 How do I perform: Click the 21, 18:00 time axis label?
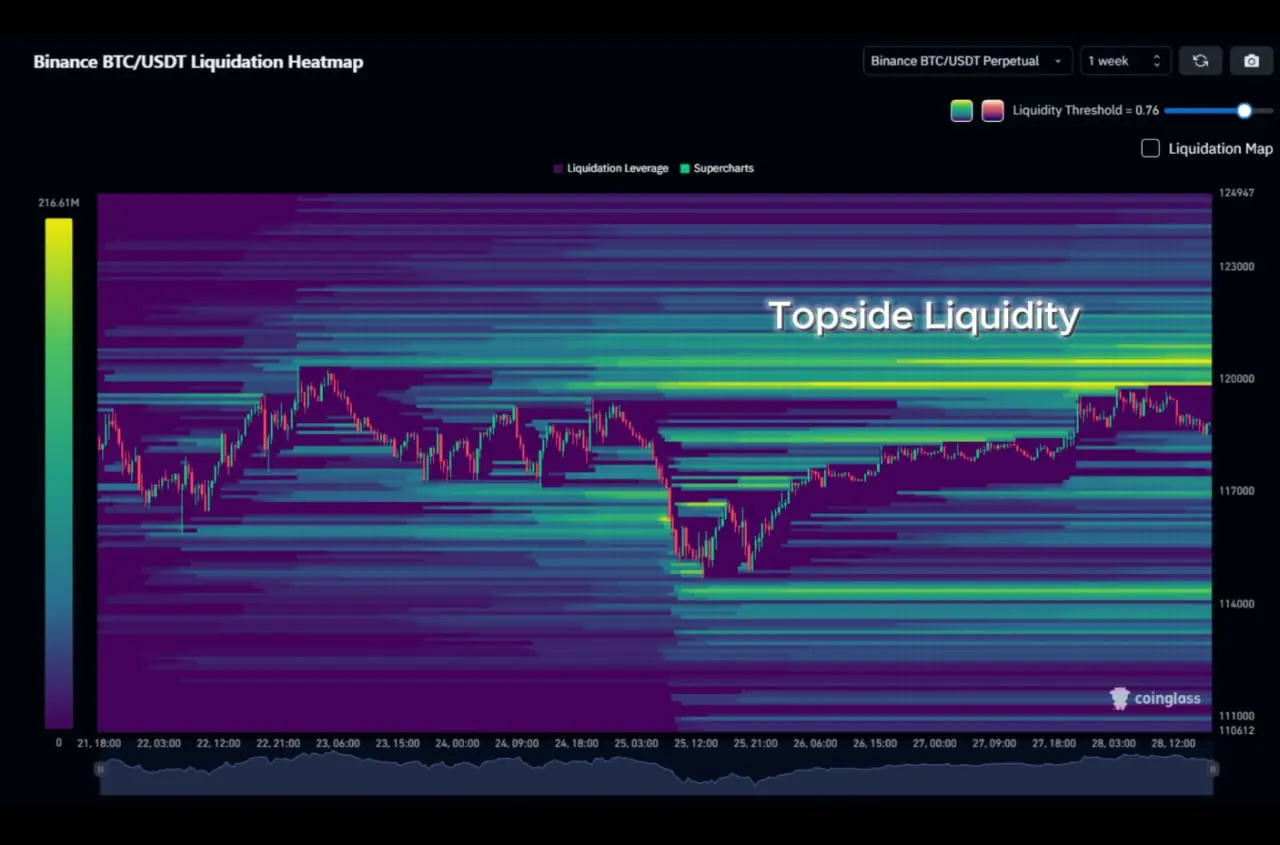tap(99, 744)
